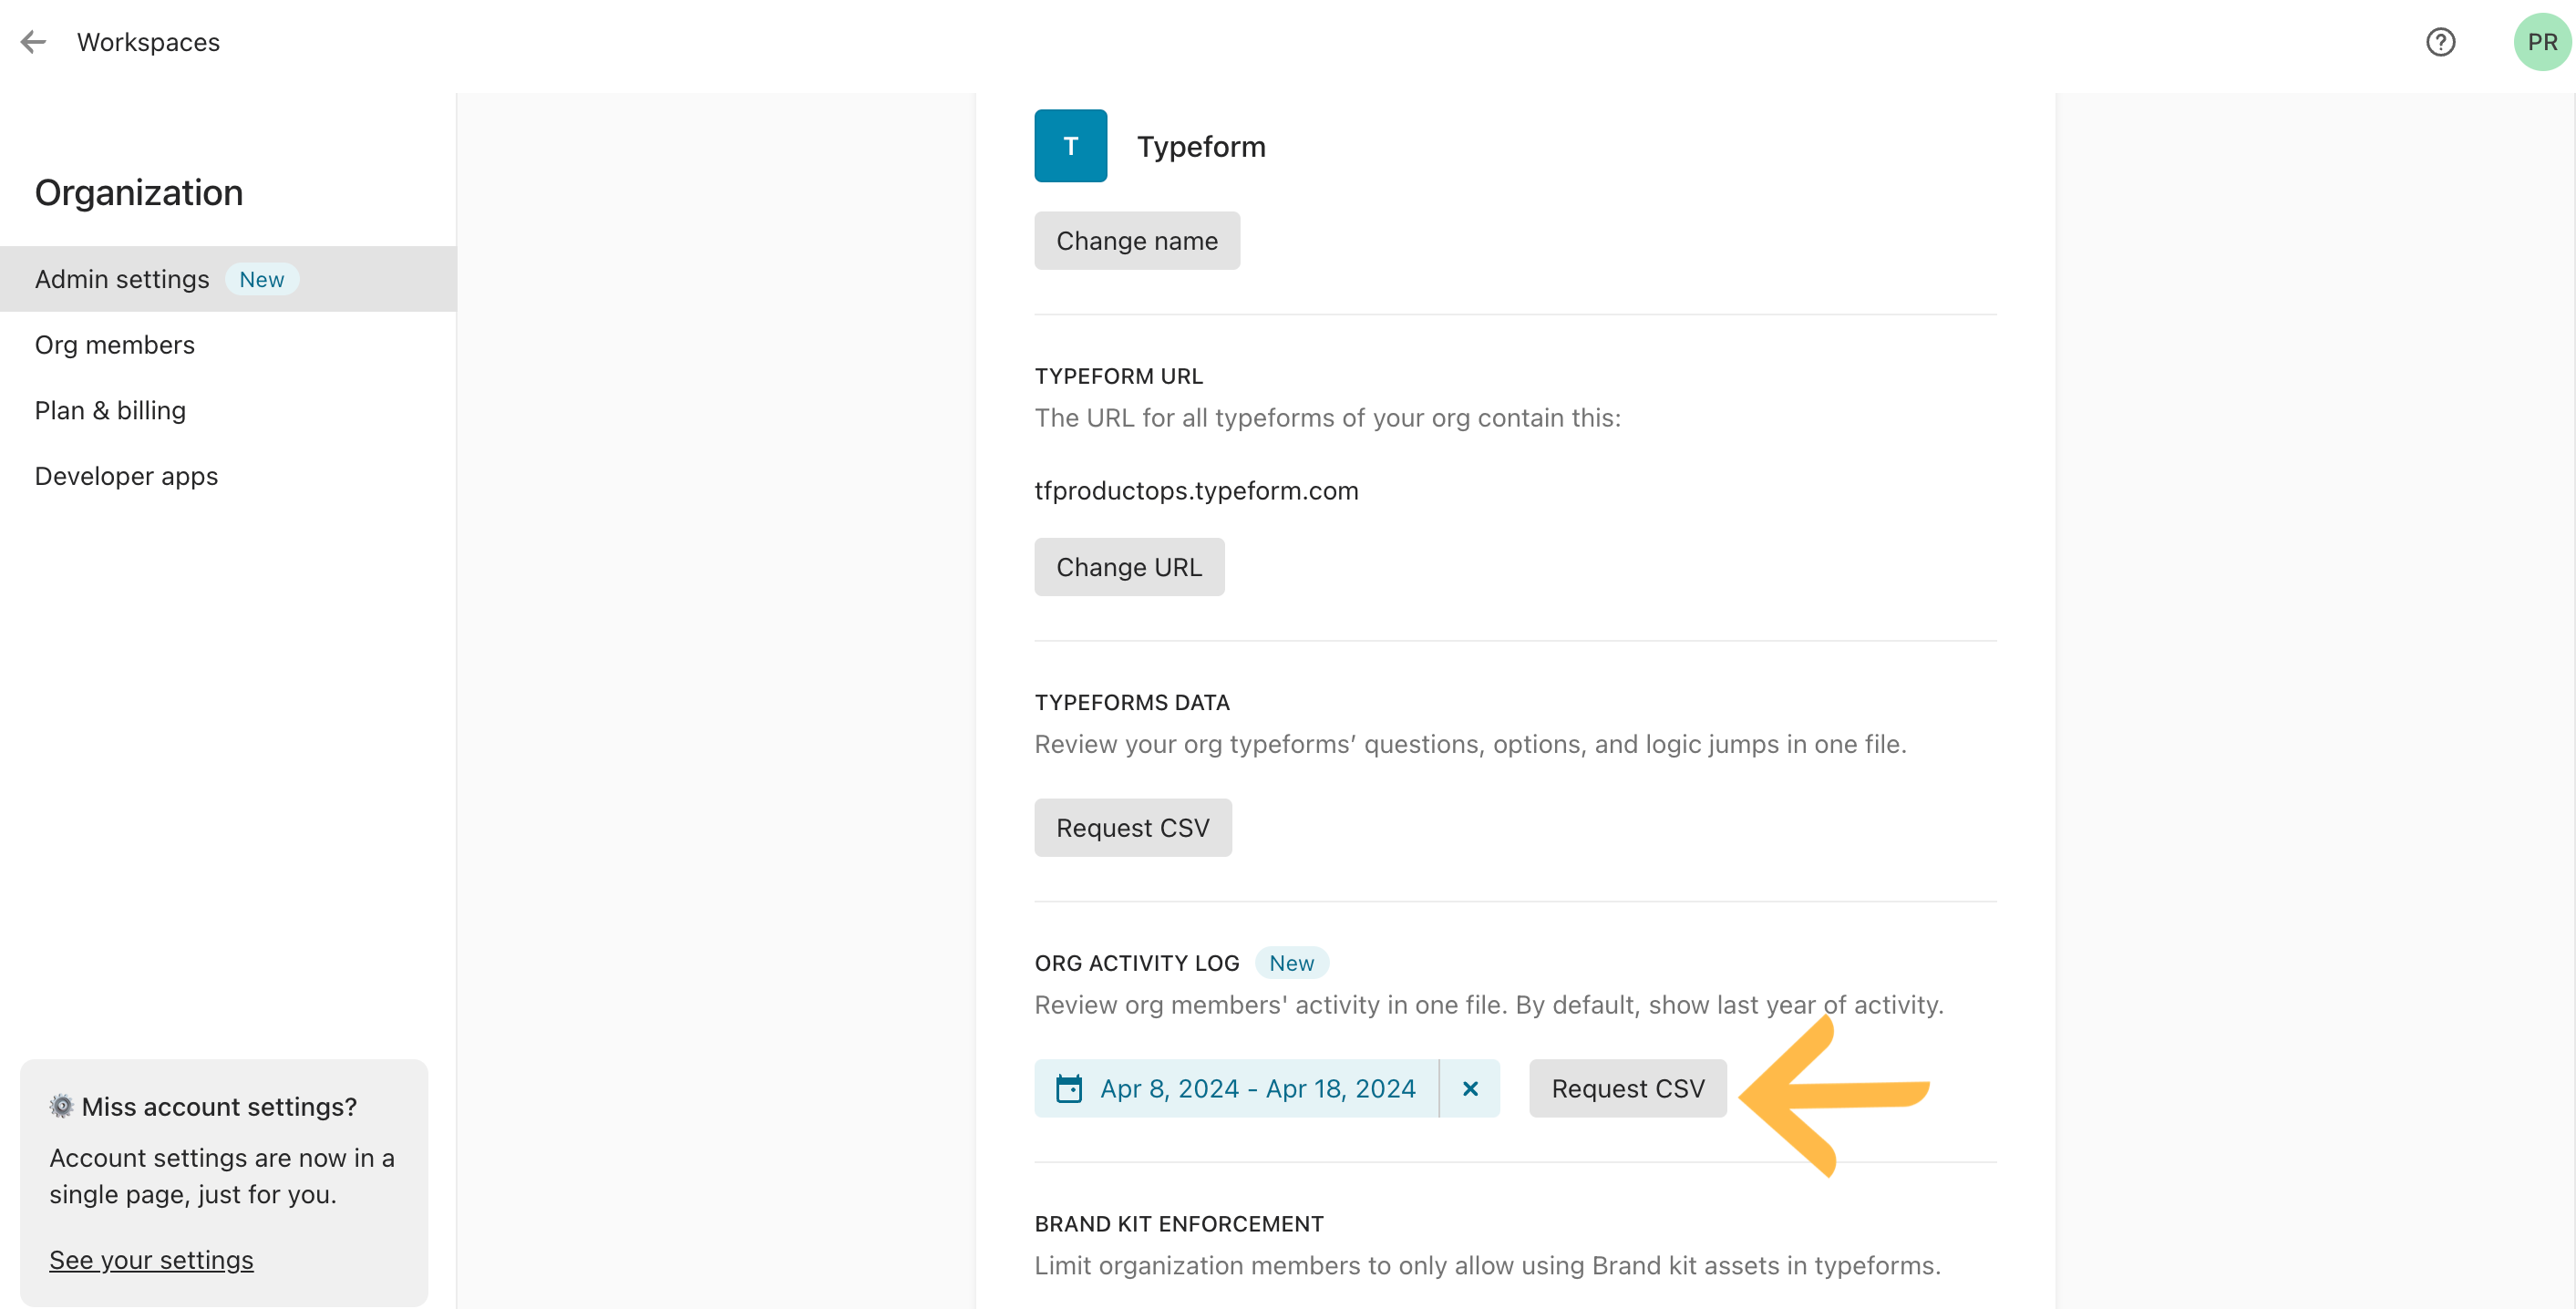Open the Apr 8 - Apr 18 date picker
This screenshot has width=2576, height=1309.
(x=1236, y=1088)
